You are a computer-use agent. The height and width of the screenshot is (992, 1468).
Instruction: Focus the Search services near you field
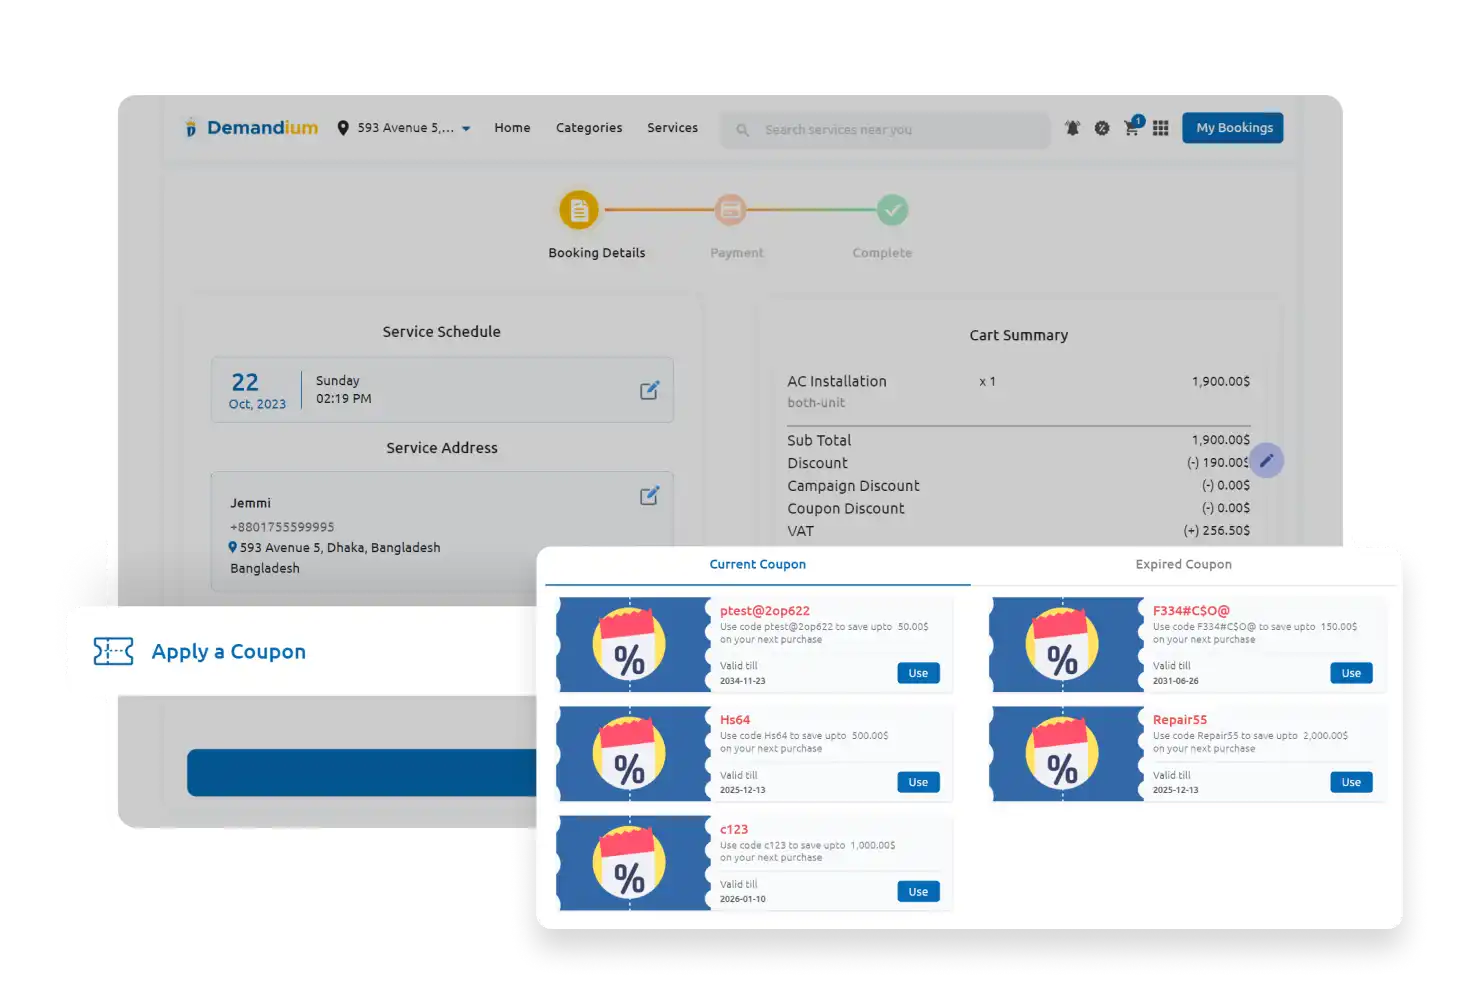[x=886, y=130]
